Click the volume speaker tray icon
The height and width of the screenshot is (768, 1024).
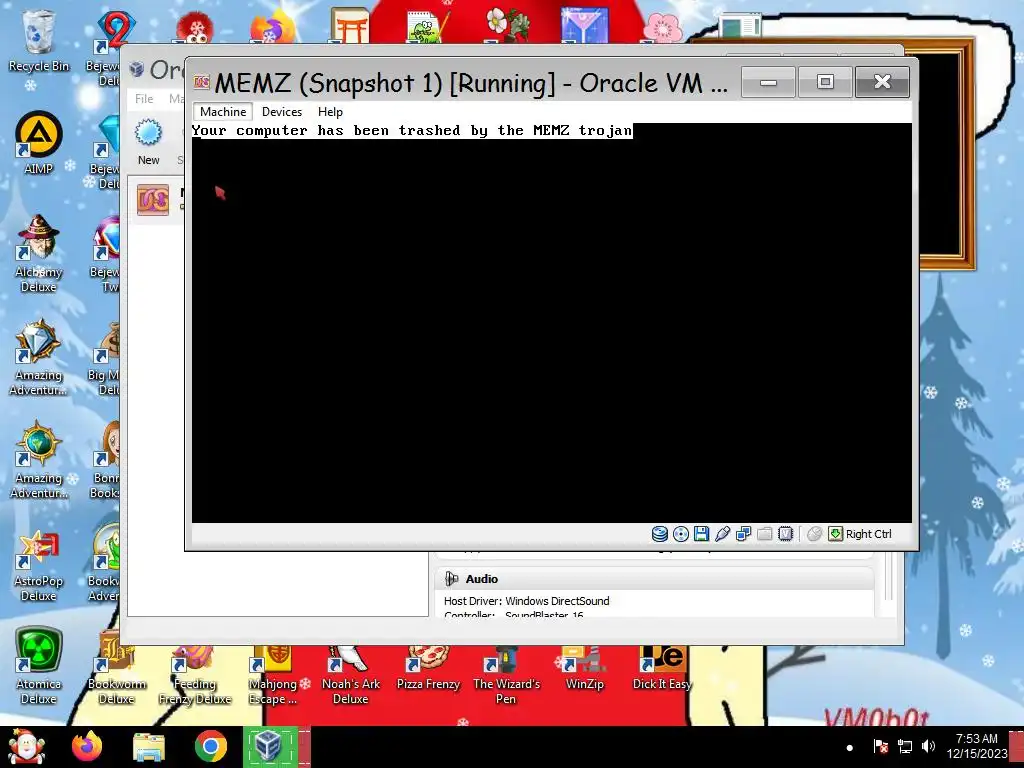[928, 746]
